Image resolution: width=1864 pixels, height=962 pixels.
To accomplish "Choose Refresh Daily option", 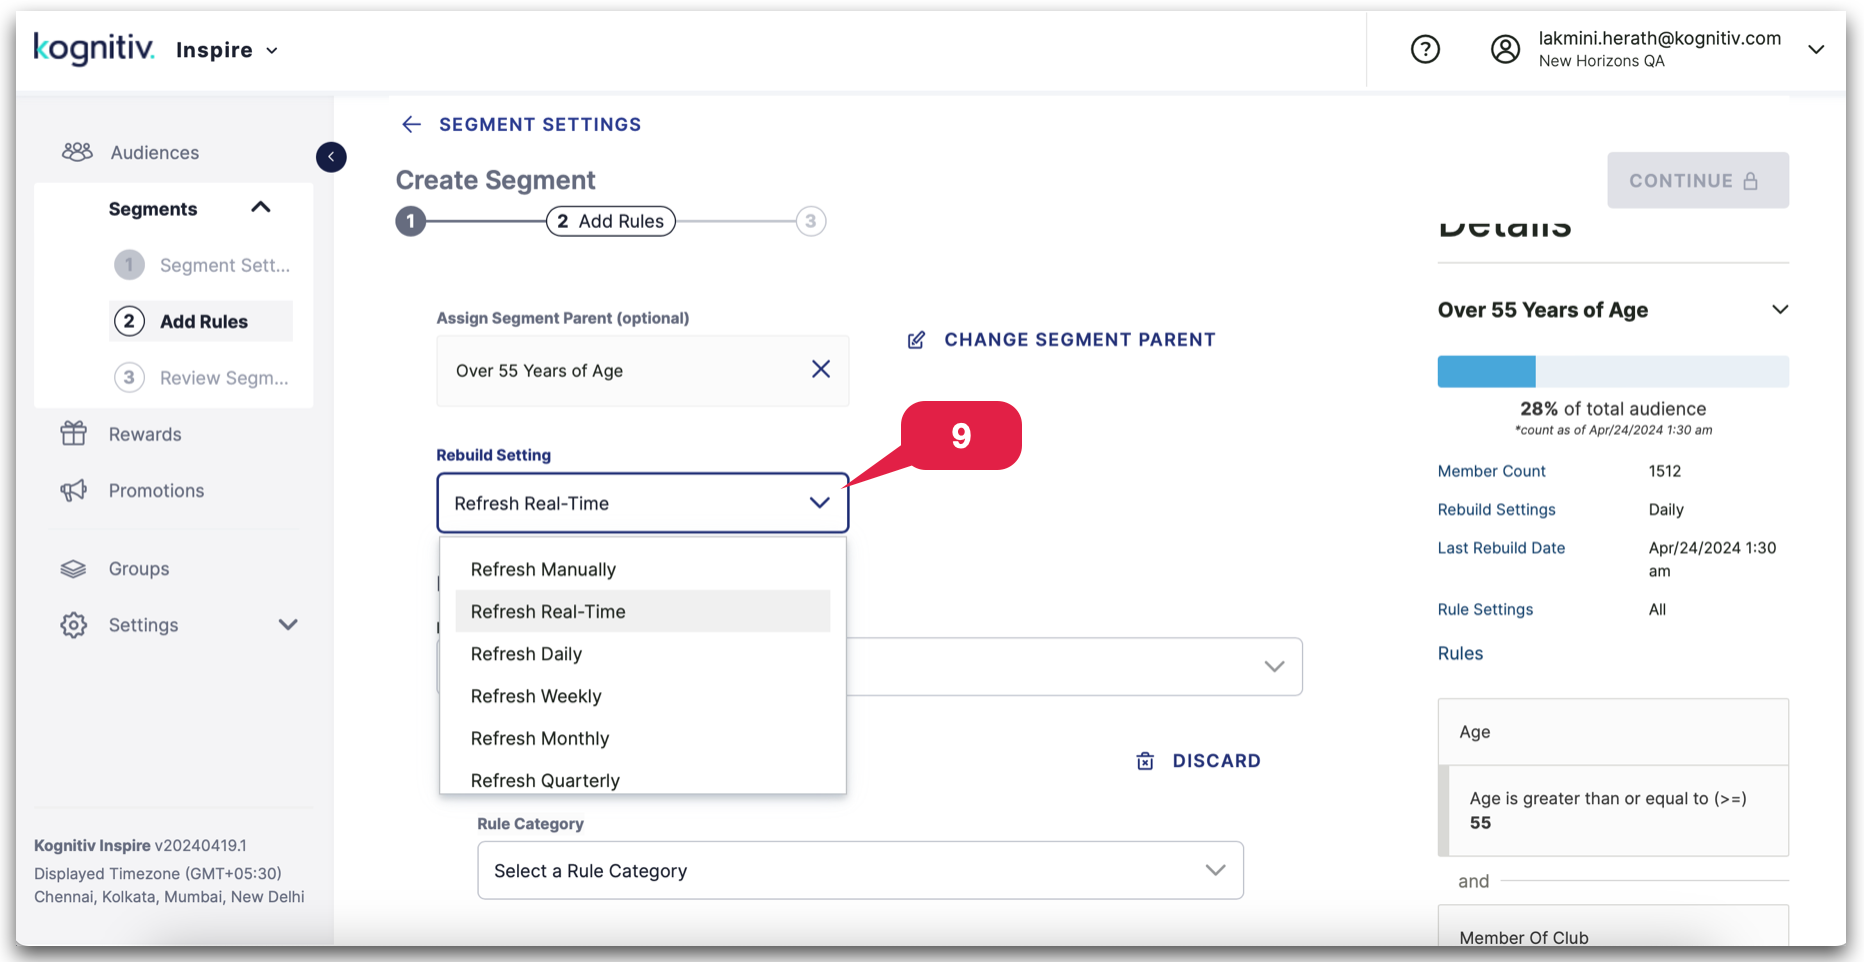I will click(643, 654).
